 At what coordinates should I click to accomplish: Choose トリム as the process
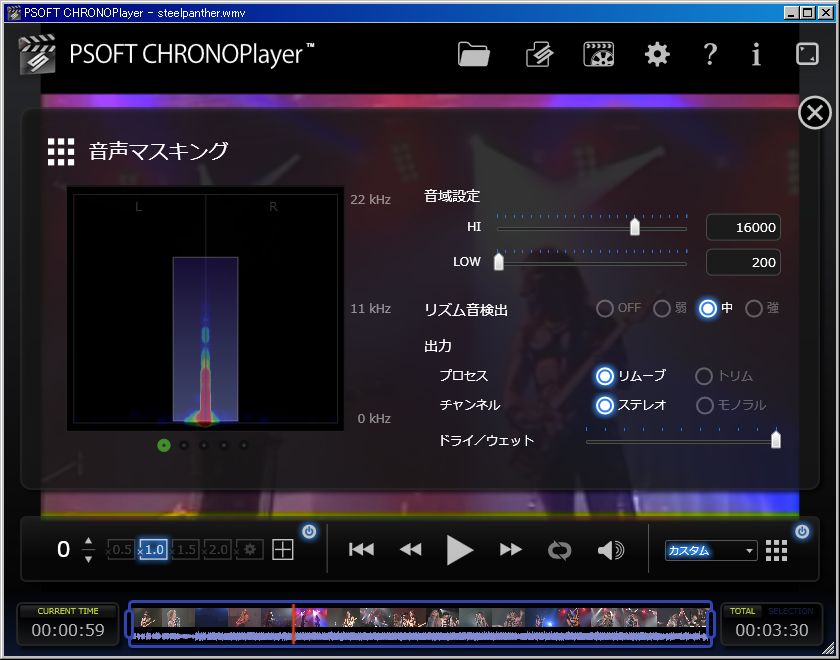coord(703,376)
